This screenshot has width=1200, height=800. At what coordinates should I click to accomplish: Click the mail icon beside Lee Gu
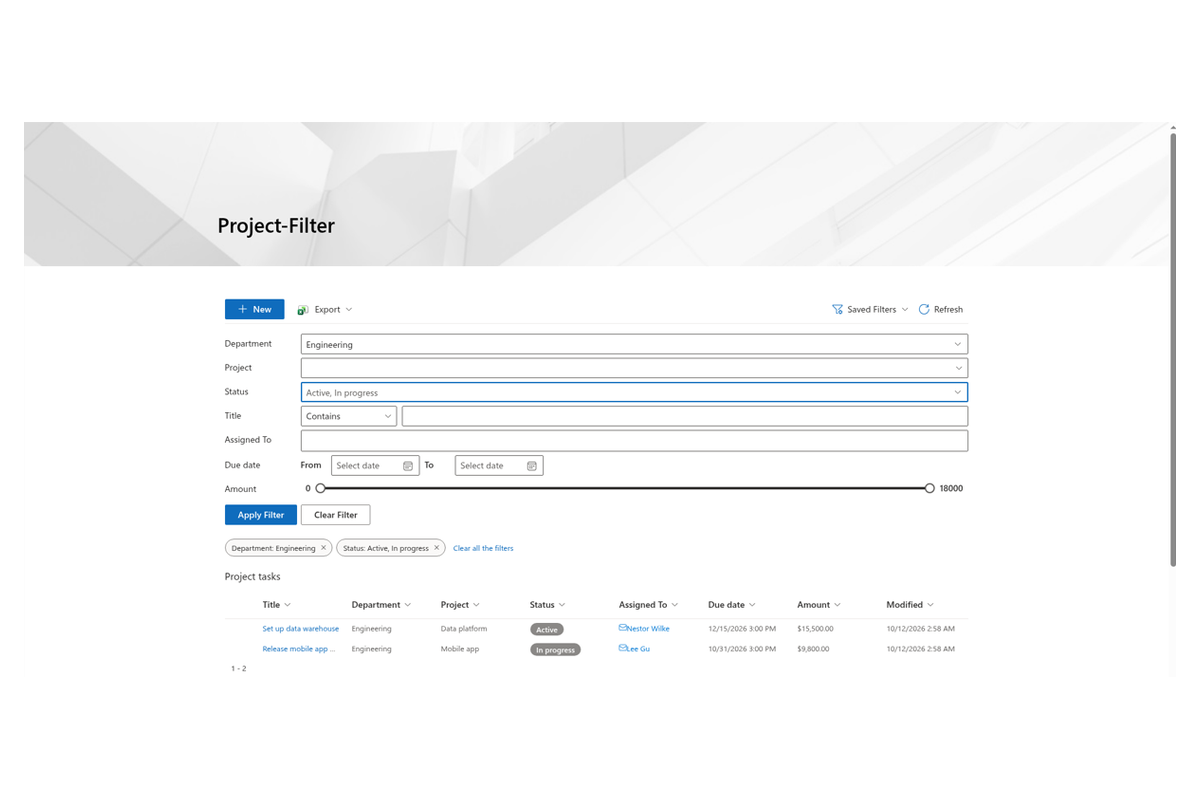pos(623,648)
